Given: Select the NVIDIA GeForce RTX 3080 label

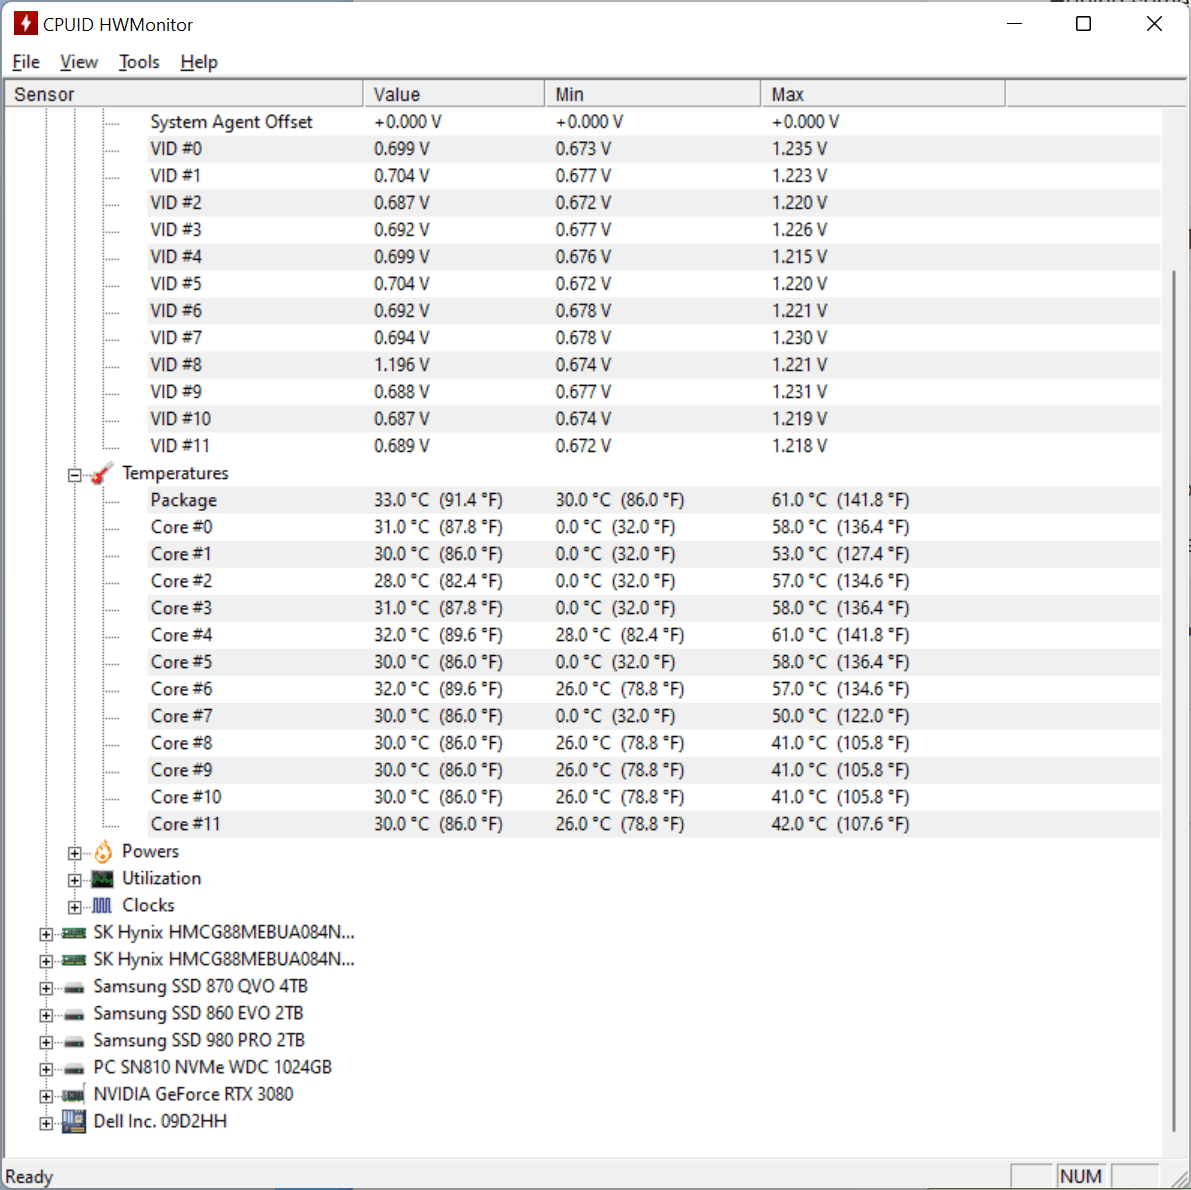Looking at the screenshot, I should (193, 1094).
